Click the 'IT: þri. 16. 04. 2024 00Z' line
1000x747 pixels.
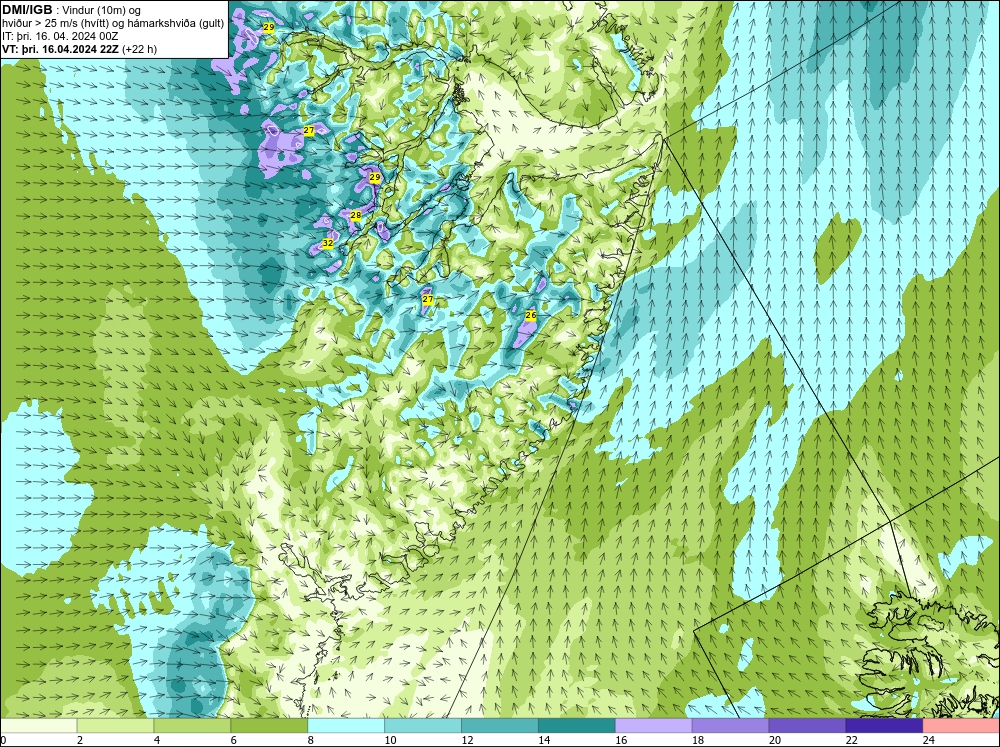tap(60, 36)
